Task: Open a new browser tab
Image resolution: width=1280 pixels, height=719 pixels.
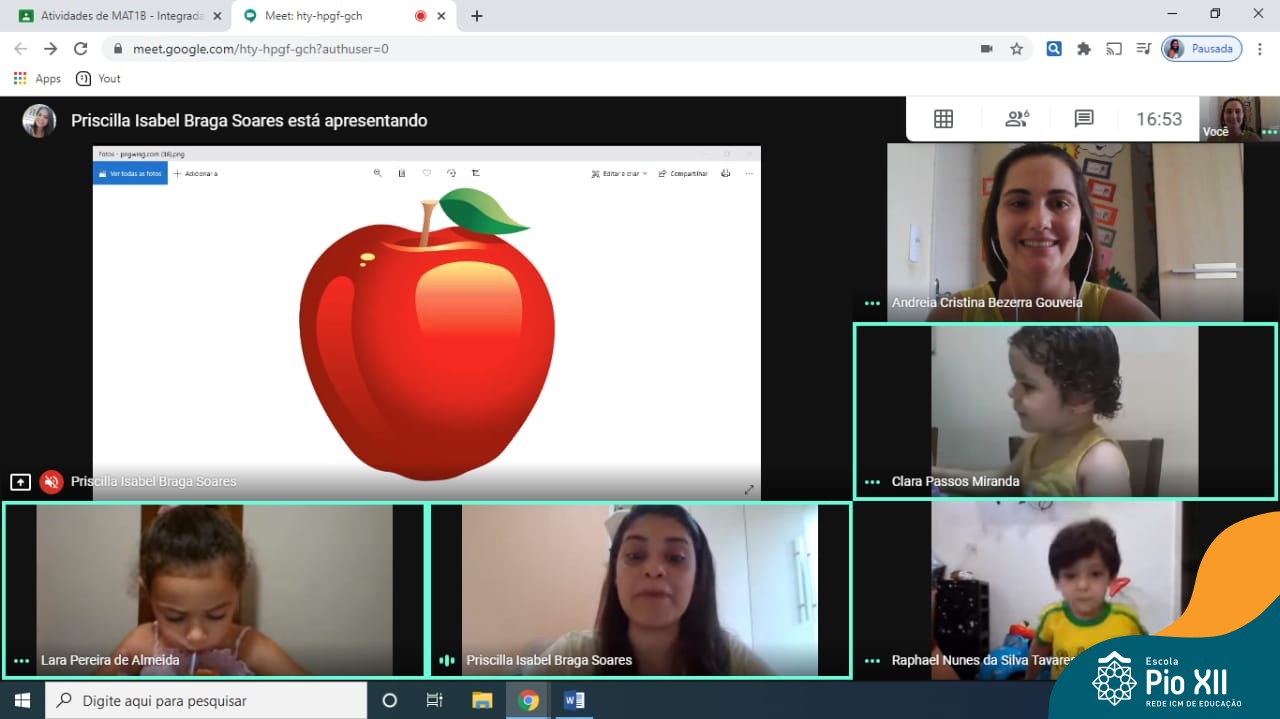Action: [477, 16]
